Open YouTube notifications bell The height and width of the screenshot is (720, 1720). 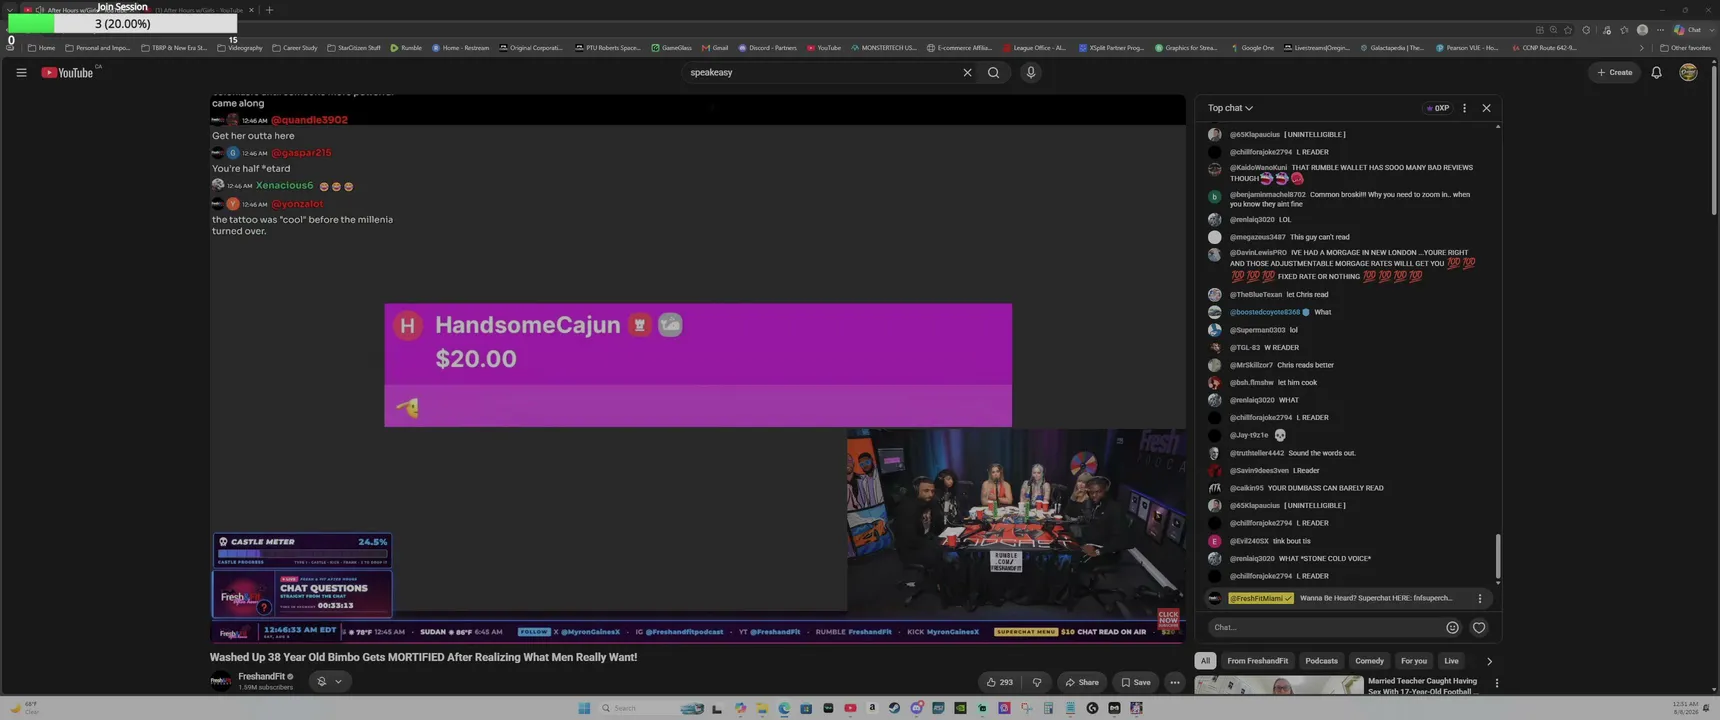[x=1656, y=72]
